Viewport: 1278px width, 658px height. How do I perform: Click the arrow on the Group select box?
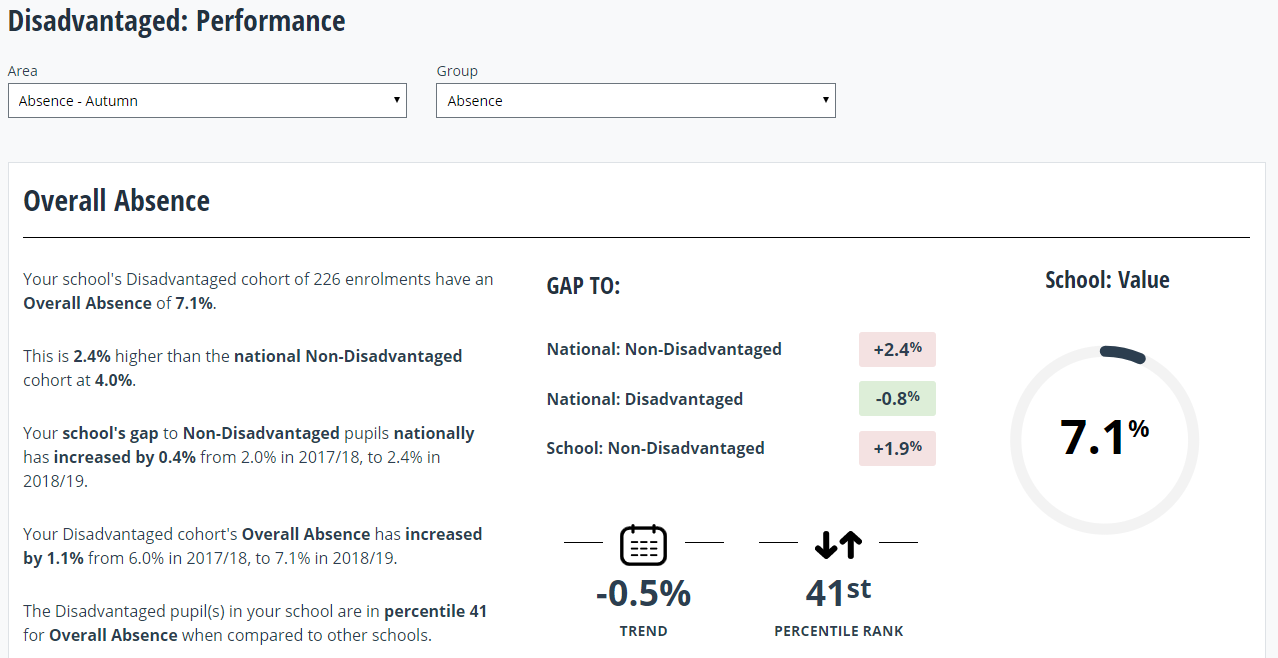coord(825,100)
